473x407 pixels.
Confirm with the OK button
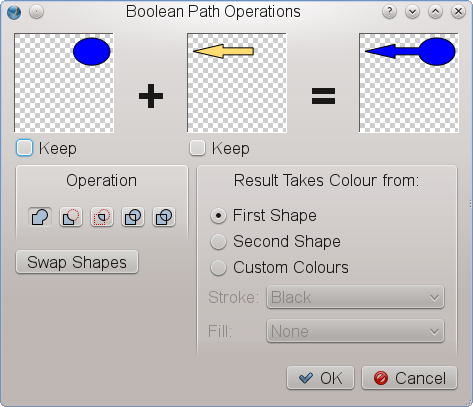[x=320, y=378]
